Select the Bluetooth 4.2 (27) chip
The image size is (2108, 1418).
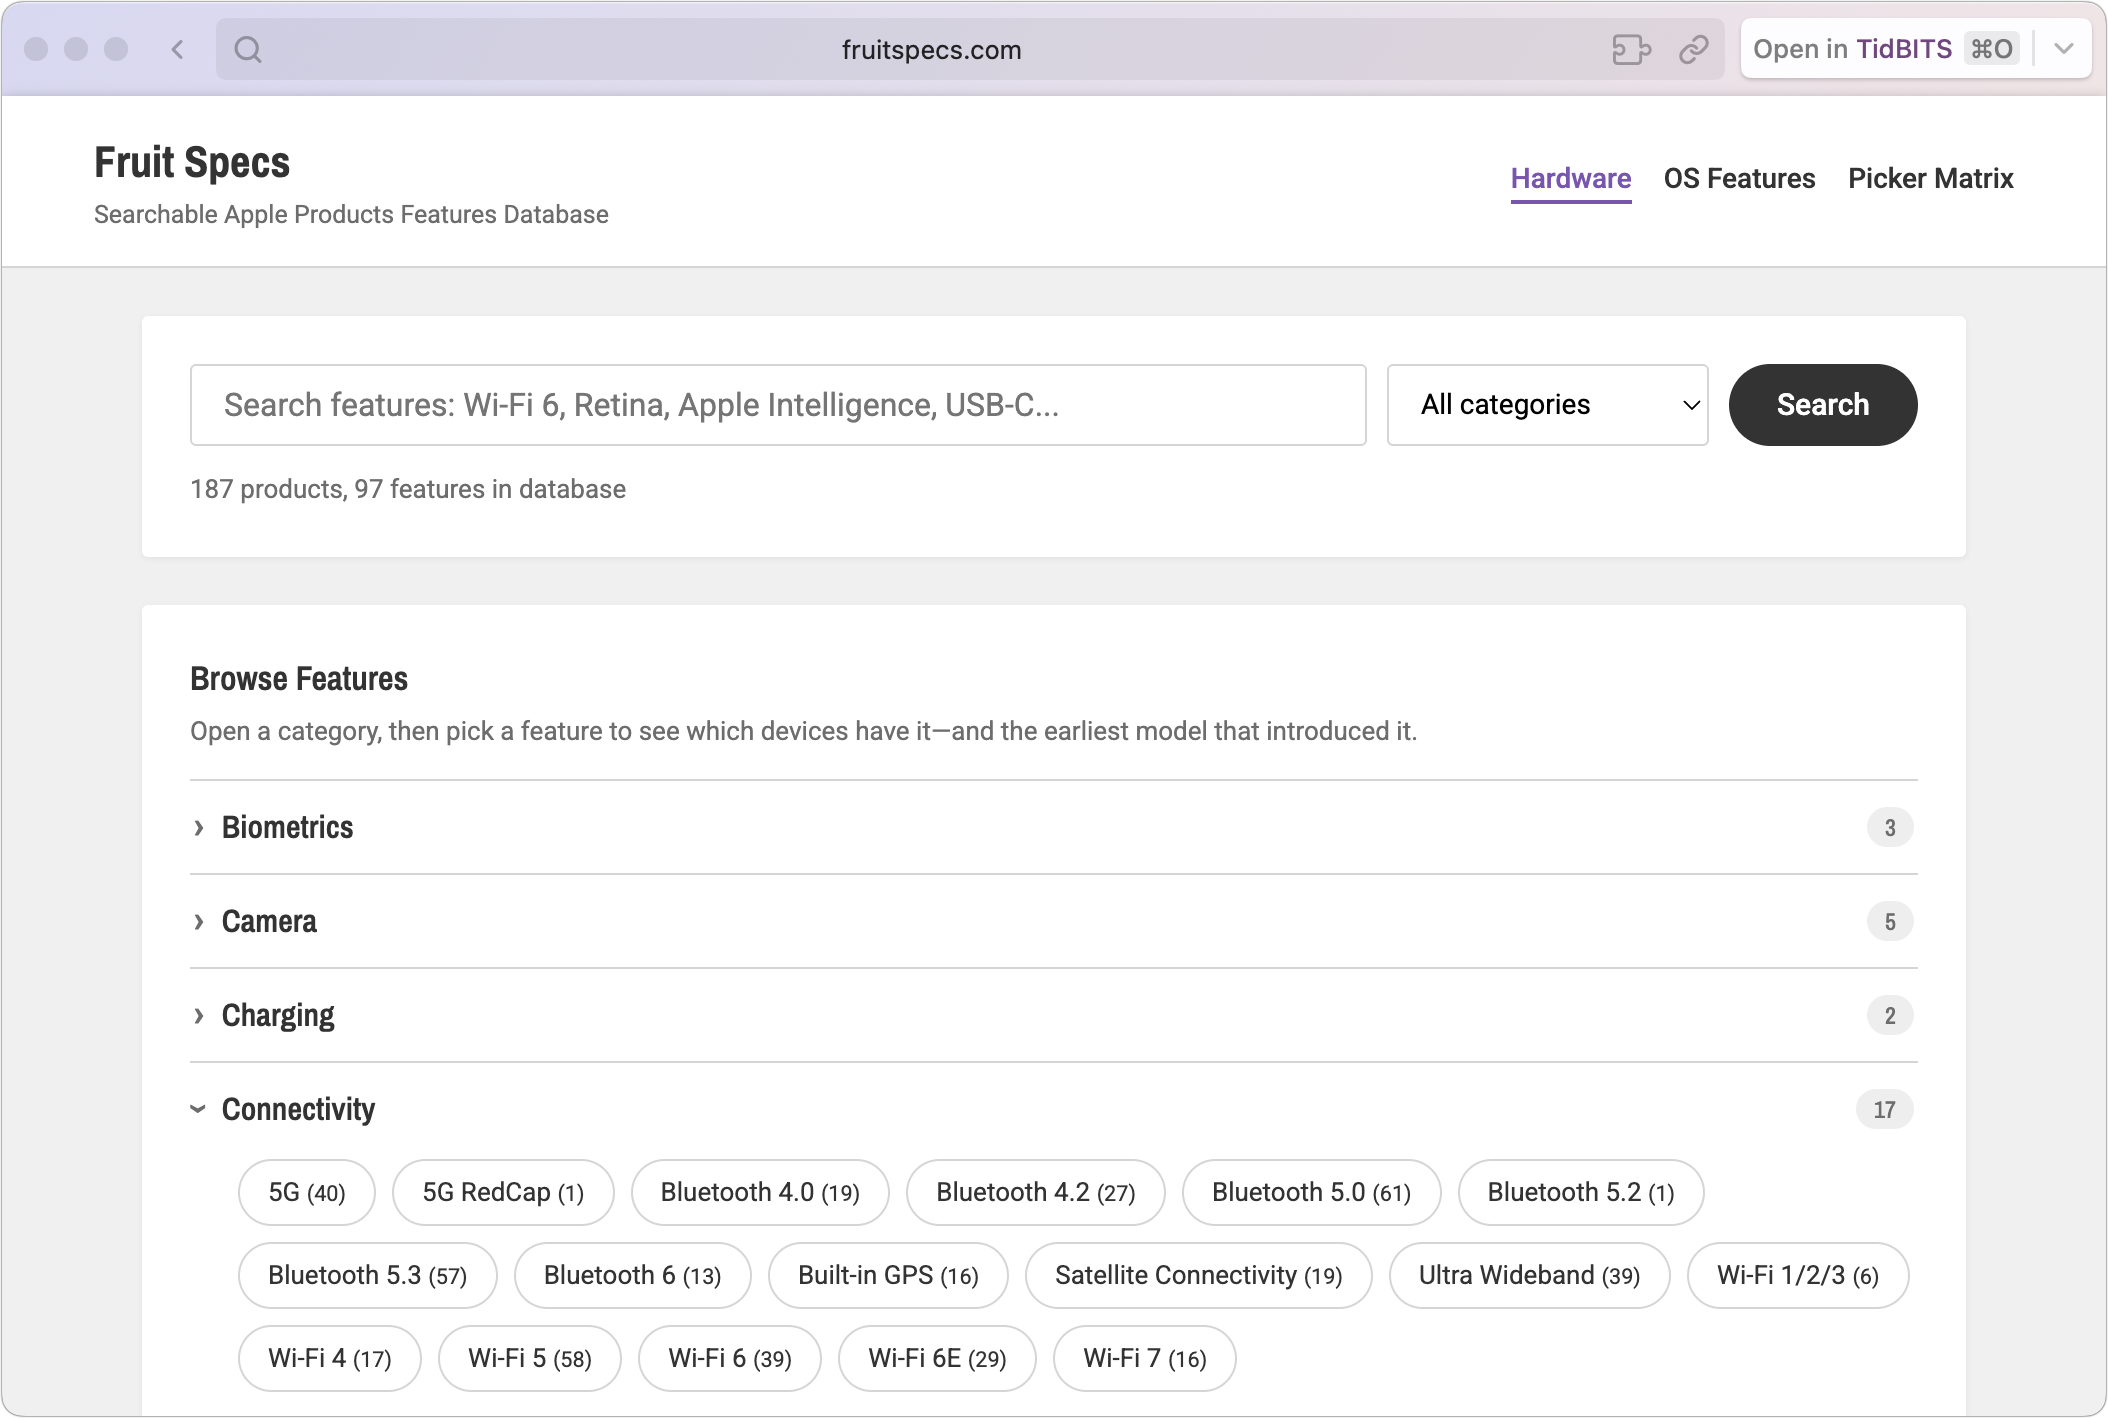1035,1193
